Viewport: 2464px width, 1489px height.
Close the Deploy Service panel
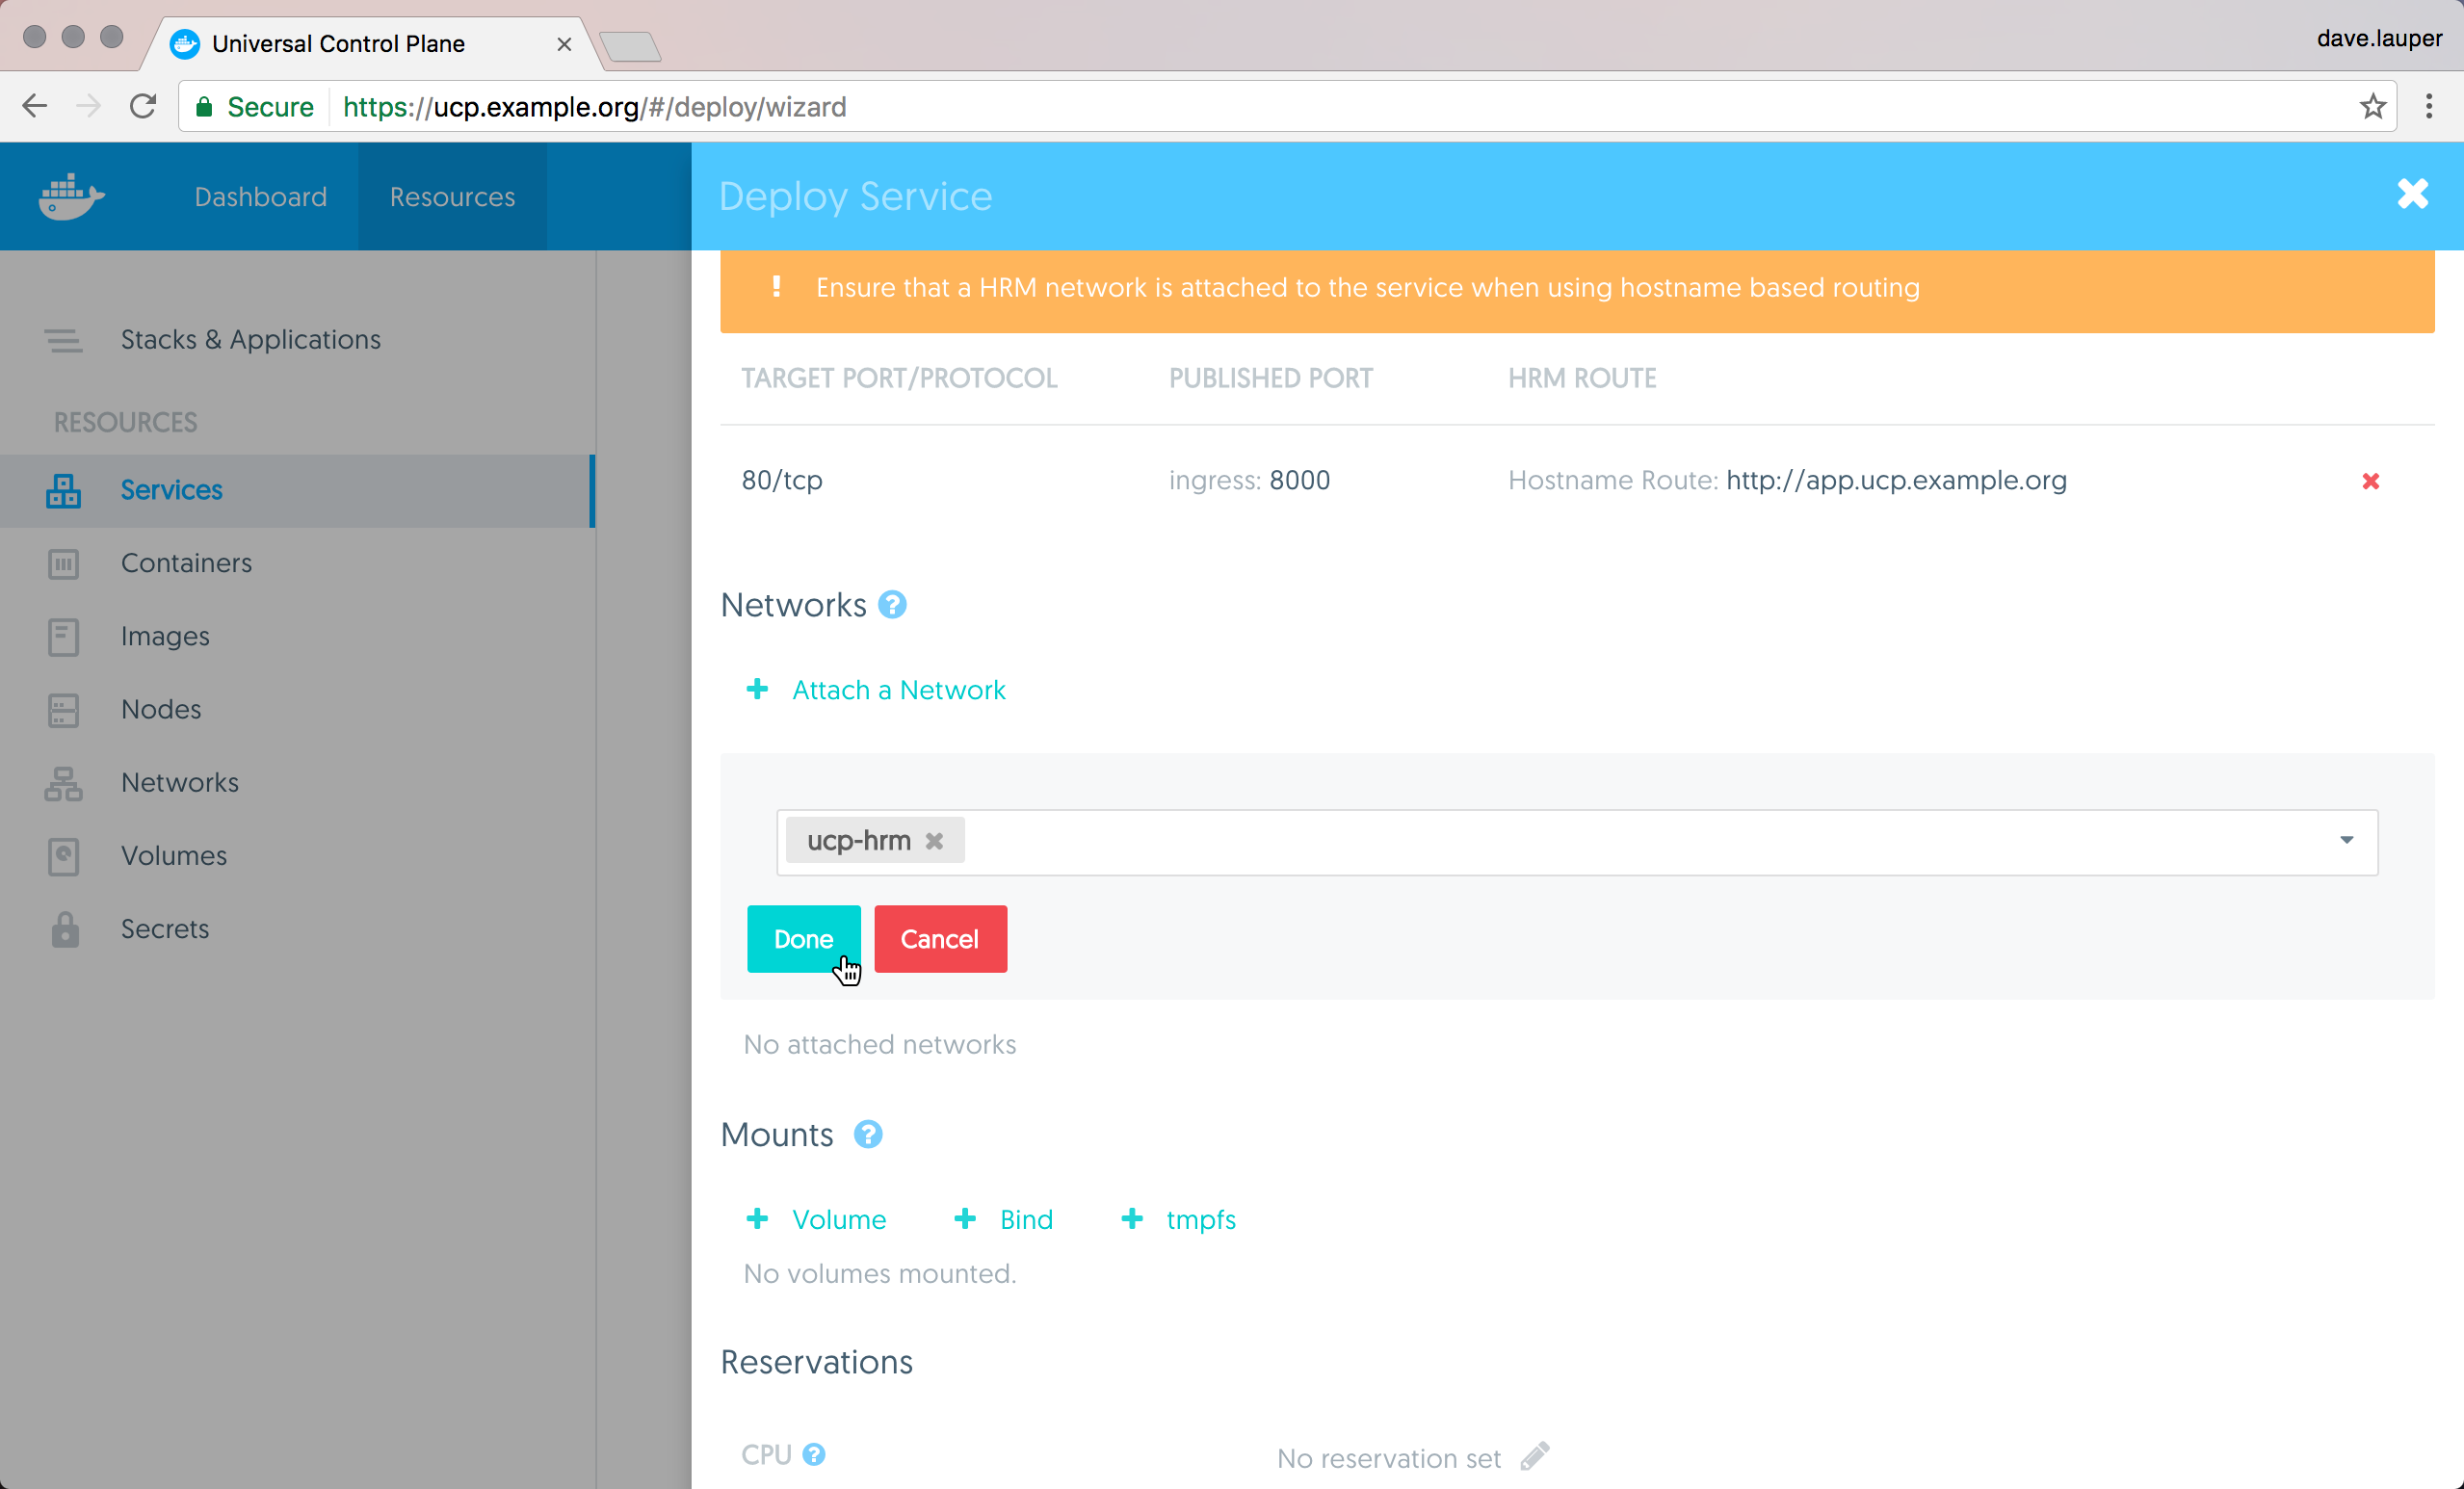(2412, 194)
